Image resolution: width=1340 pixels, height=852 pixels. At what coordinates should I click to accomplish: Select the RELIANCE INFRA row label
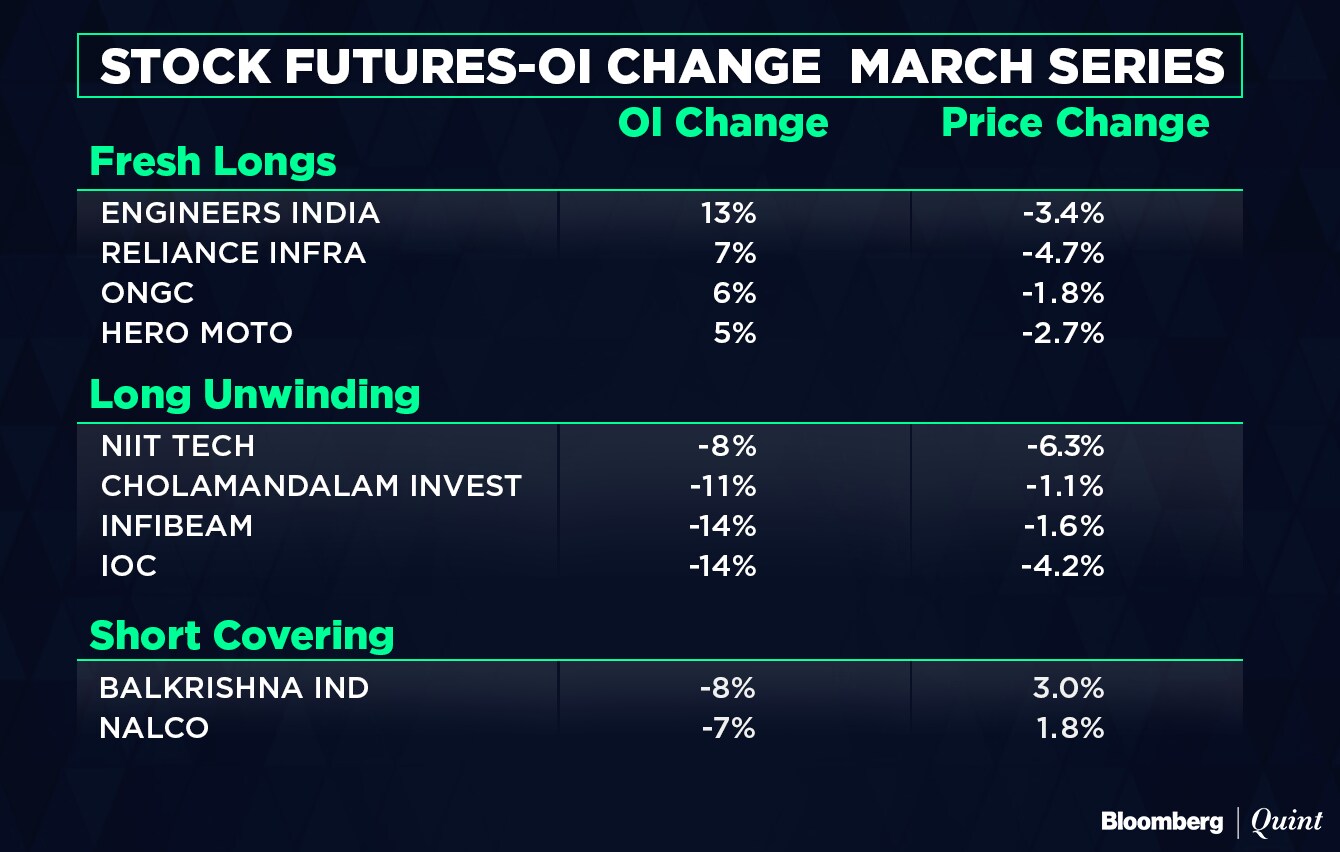233,253
